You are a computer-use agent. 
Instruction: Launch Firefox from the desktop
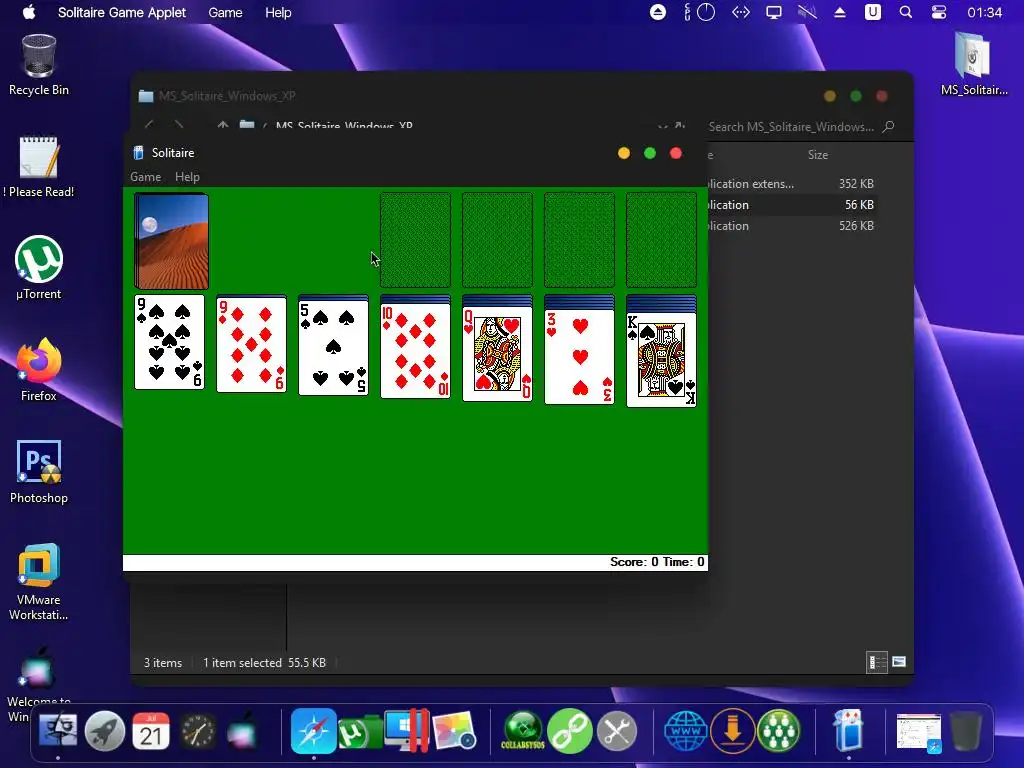(39, 370)
